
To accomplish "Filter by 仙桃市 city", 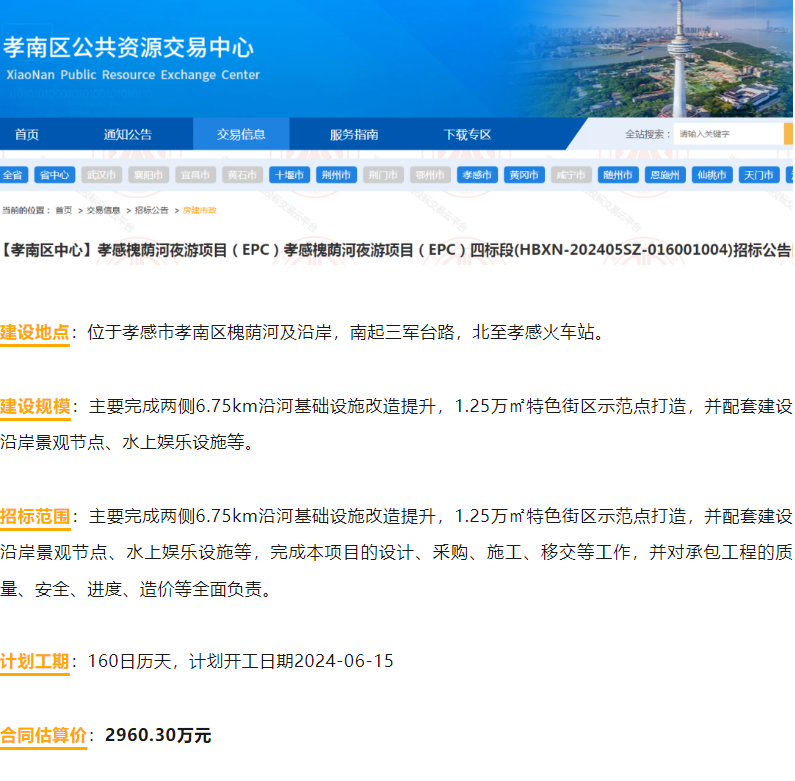I will click(712, 175).
